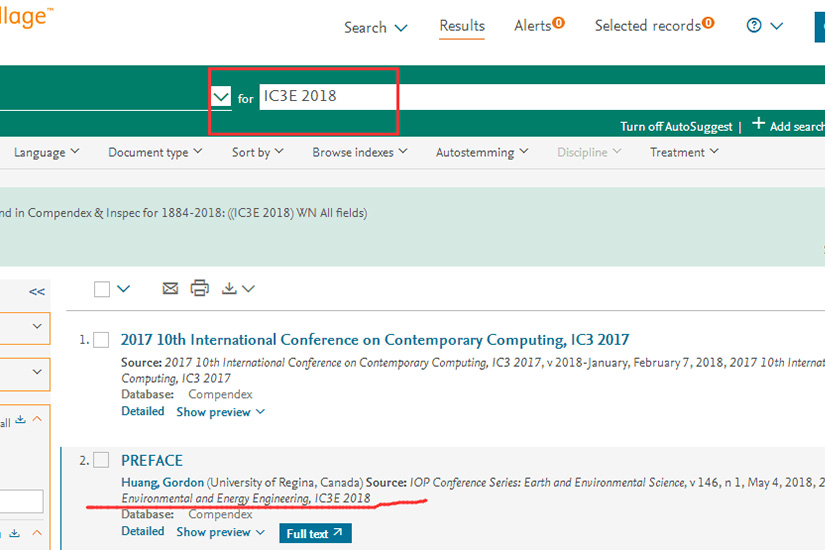Collapse the sidebar with double-arrow icon
The width and height of the screenshot is (825, 550).
point(37,292)
